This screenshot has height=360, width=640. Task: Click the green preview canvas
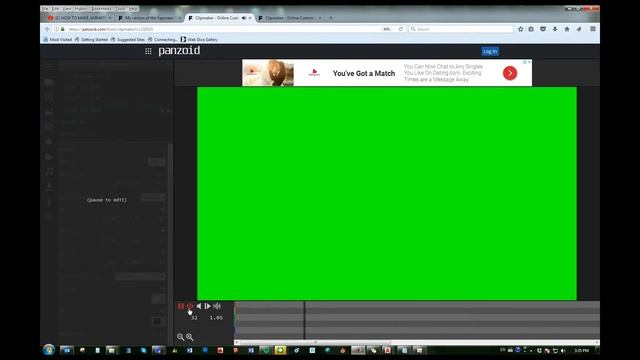(x=387, y=193)
